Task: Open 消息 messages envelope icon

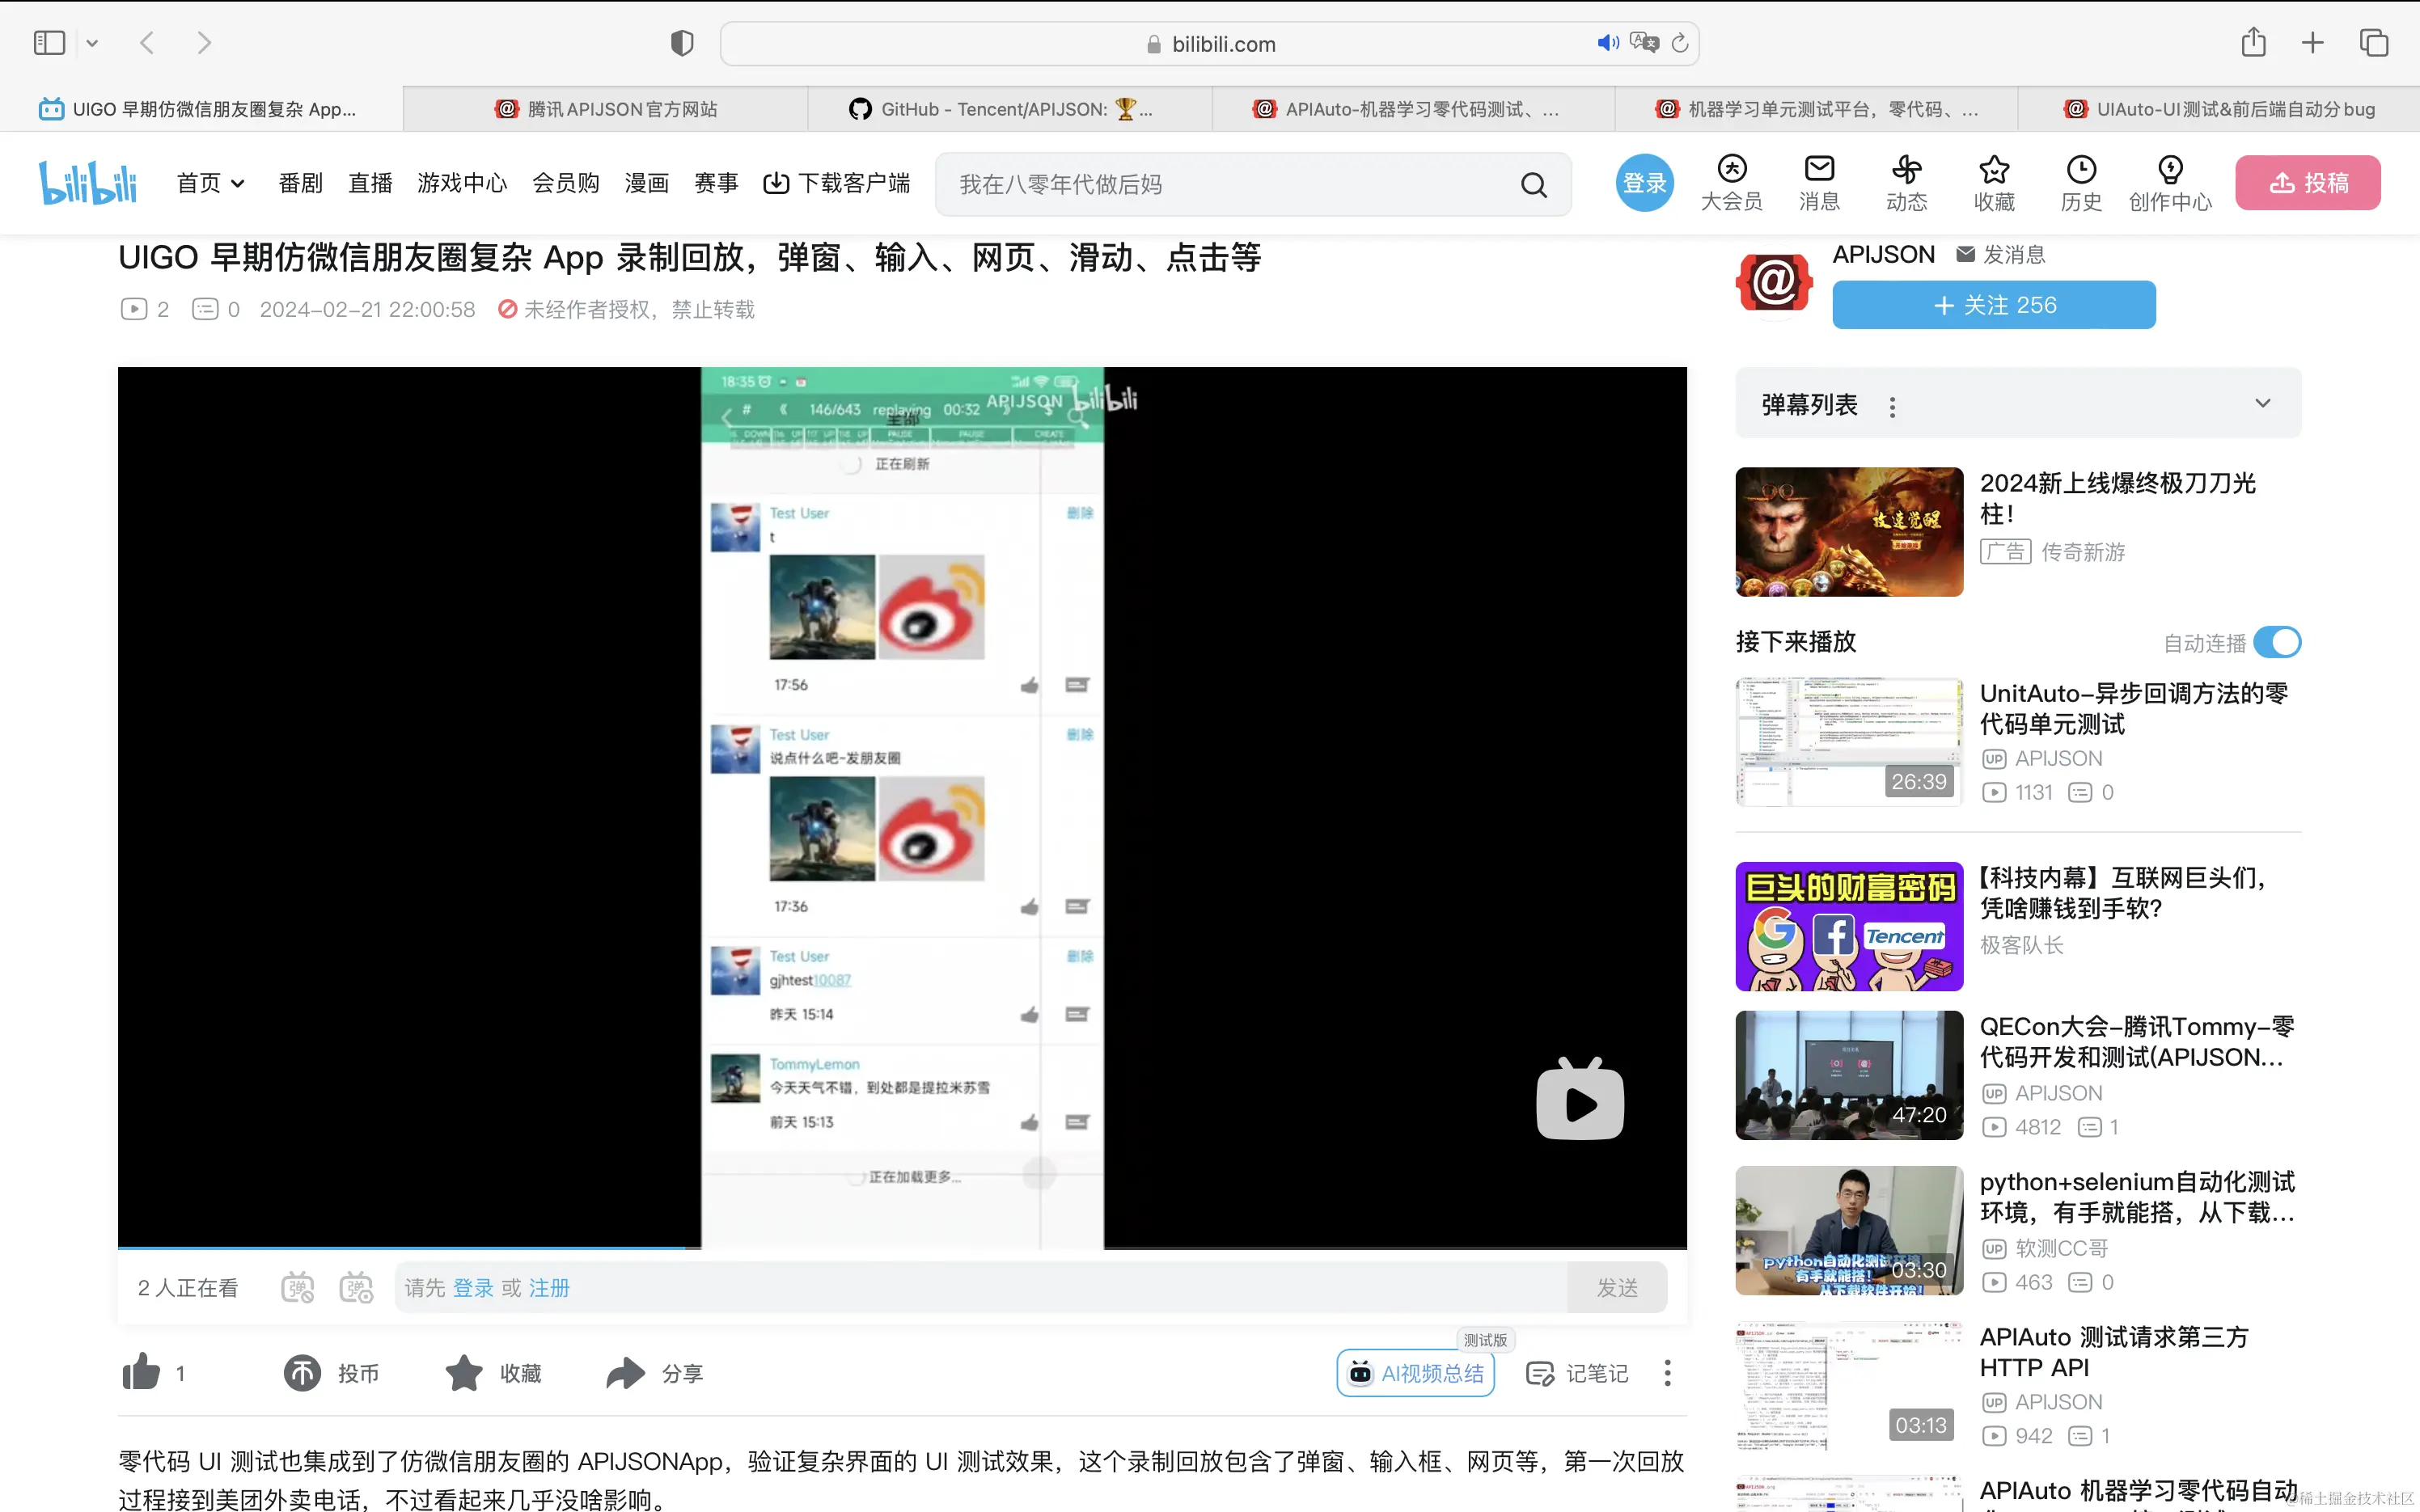Action: pos(1818,170)
